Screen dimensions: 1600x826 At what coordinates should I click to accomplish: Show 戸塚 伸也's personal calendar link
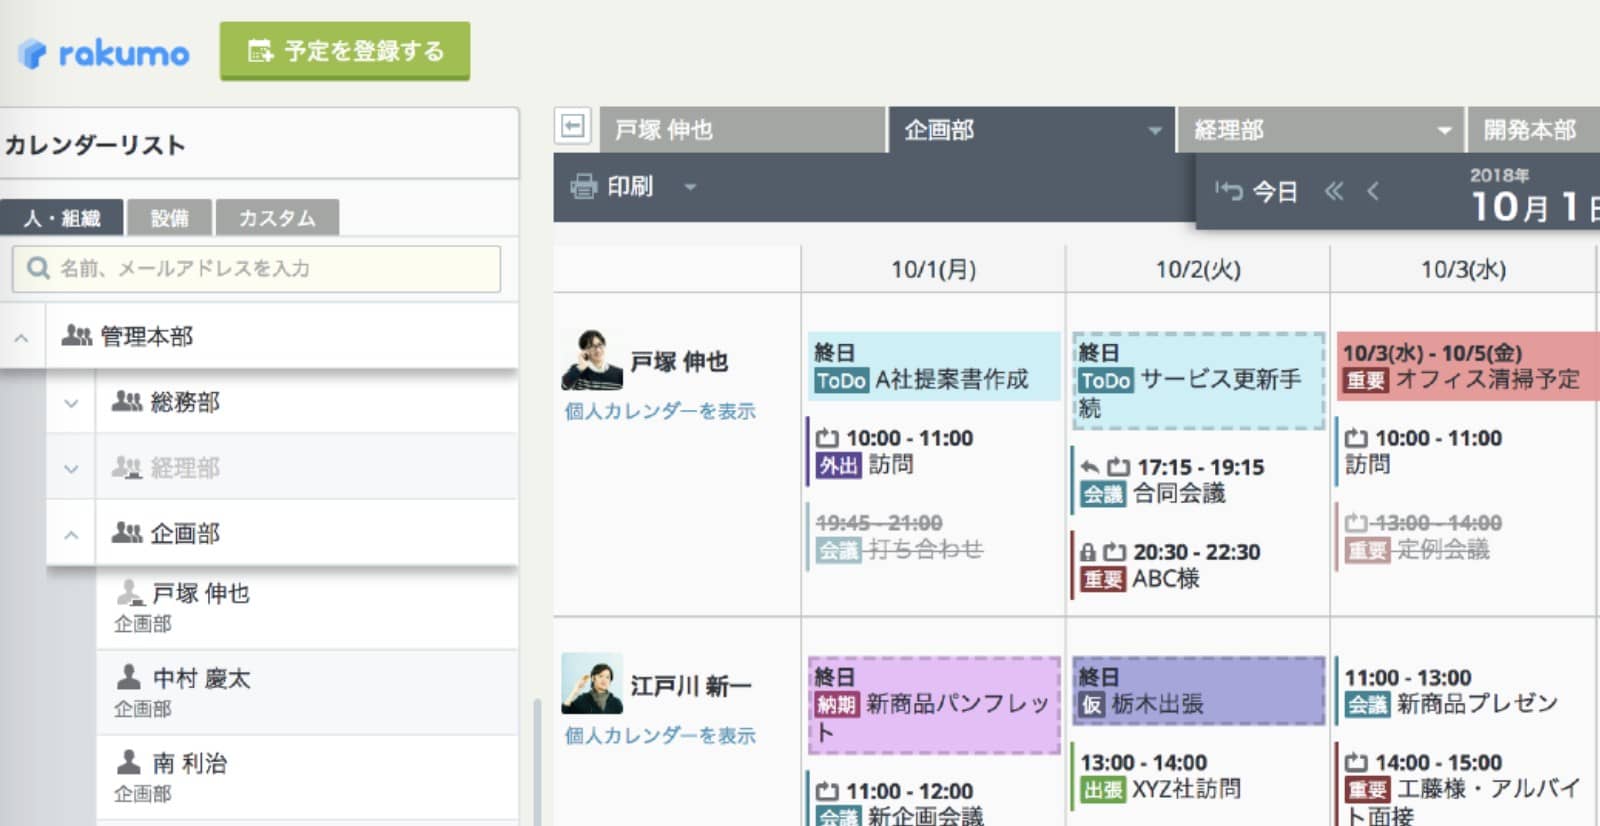pyautogui.click(x=660, y=411)
